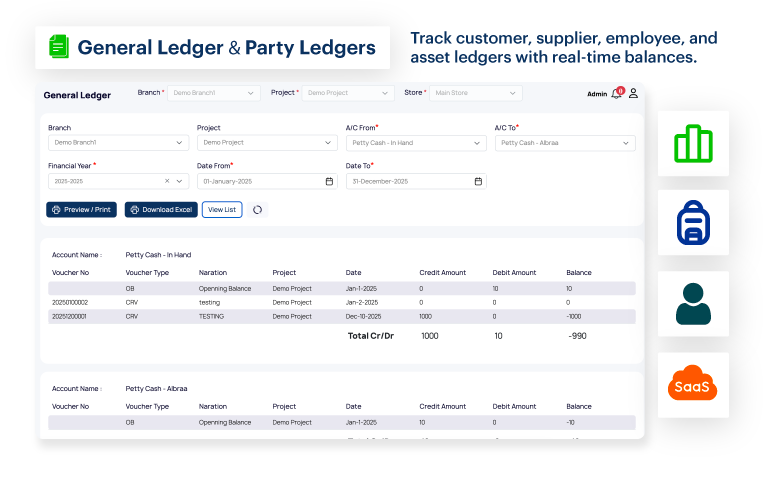Click the Preview / Print button
The height and width of the screenshot is (490, 780).
point(82,210)
